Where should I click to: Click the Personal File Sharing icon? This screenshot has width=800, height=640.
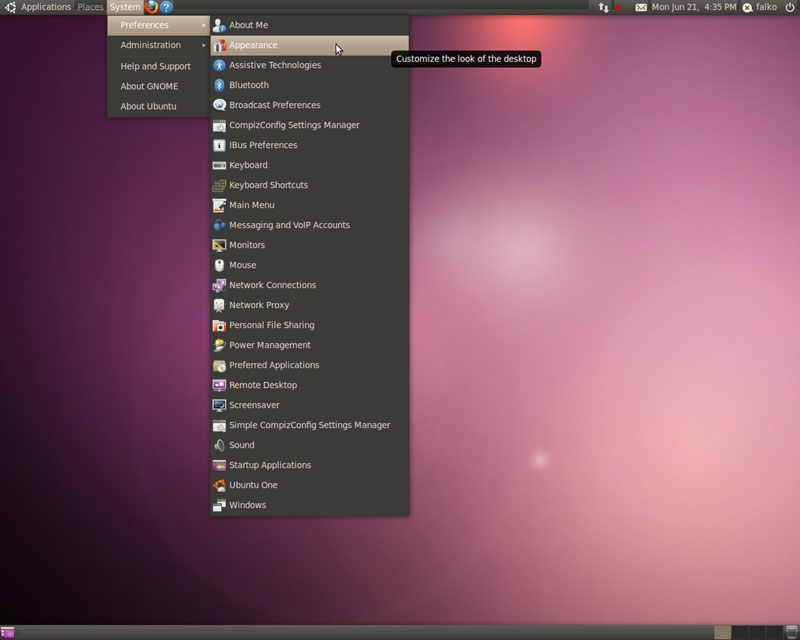coord(219,325)
